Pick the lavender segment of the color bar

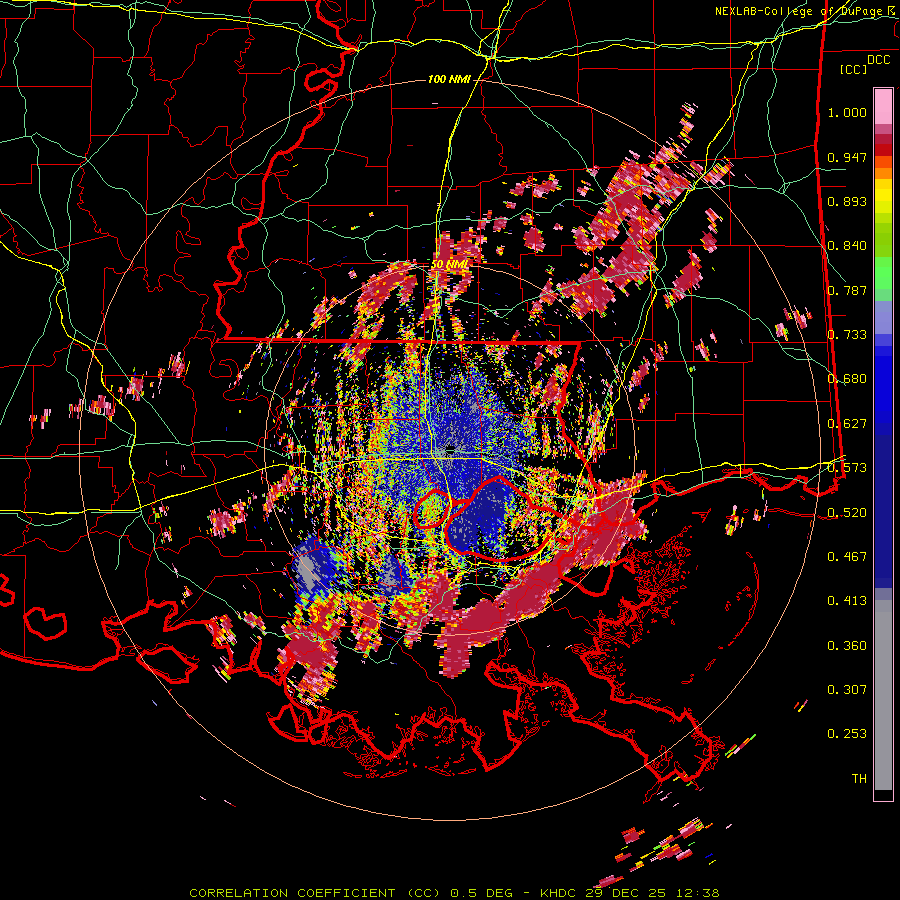coord(883,317)
